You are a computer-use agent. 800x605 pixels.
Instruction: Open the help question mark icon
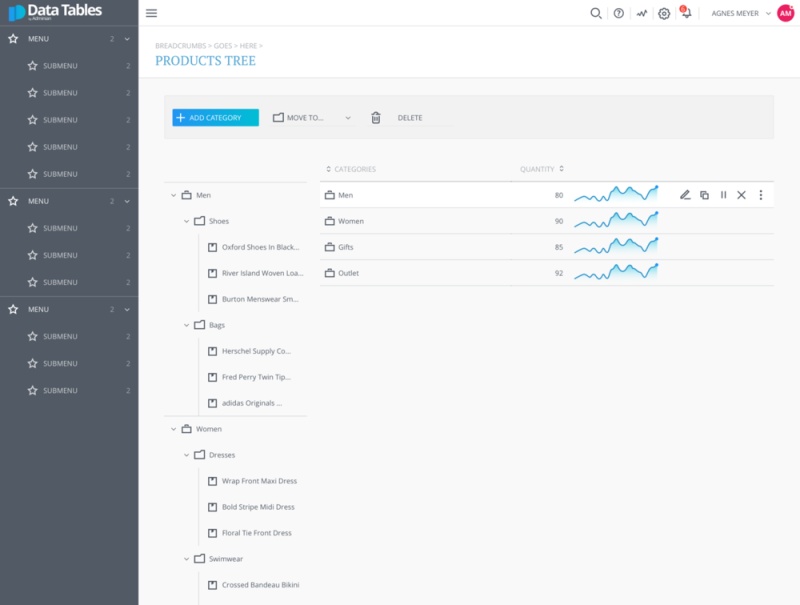[618, 13]
